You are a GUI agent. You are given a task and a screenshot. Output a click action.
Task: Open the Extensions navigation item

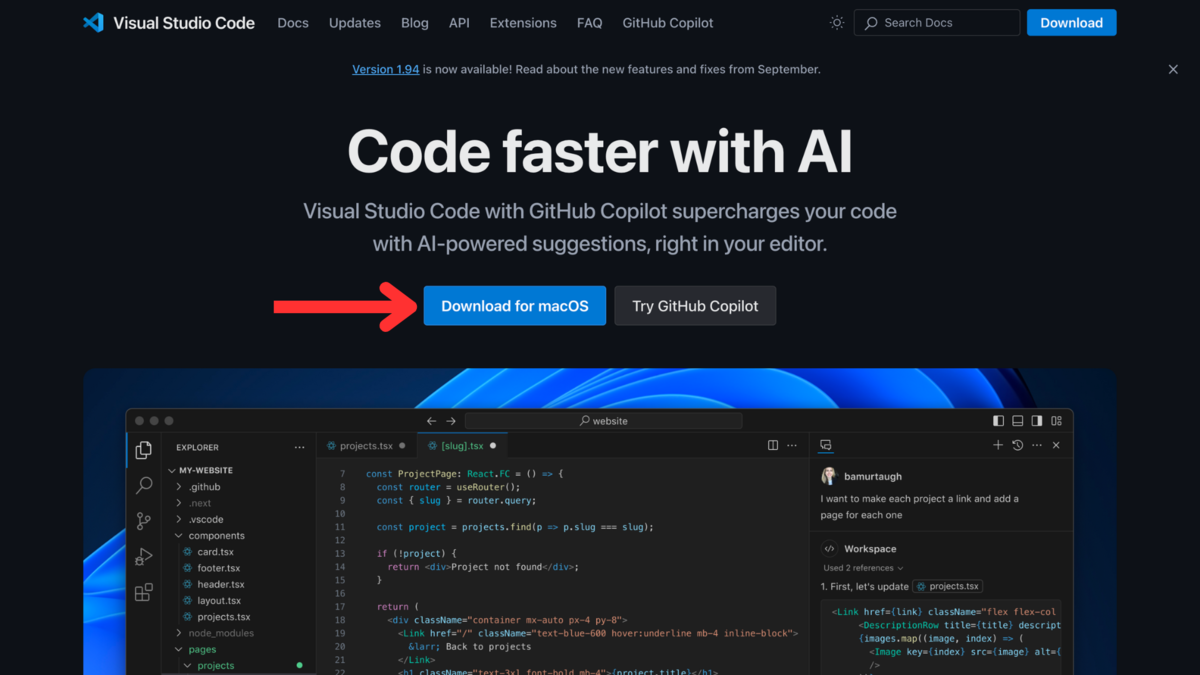coord(523,23)
